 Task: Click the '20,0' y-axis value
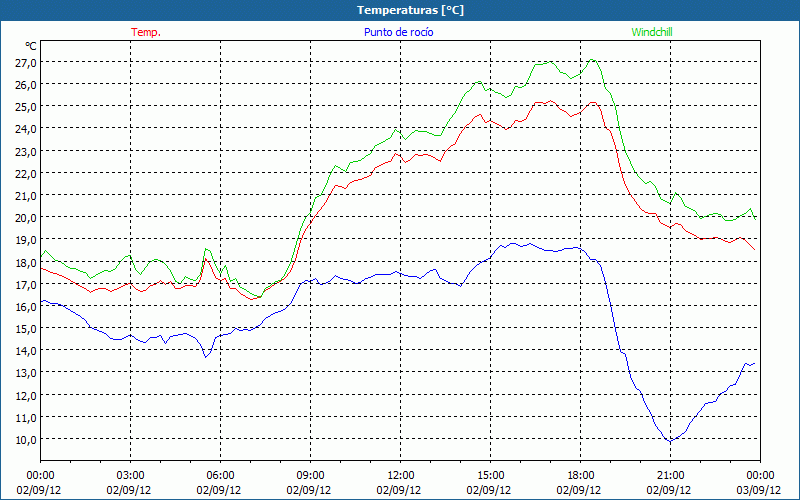26,217
